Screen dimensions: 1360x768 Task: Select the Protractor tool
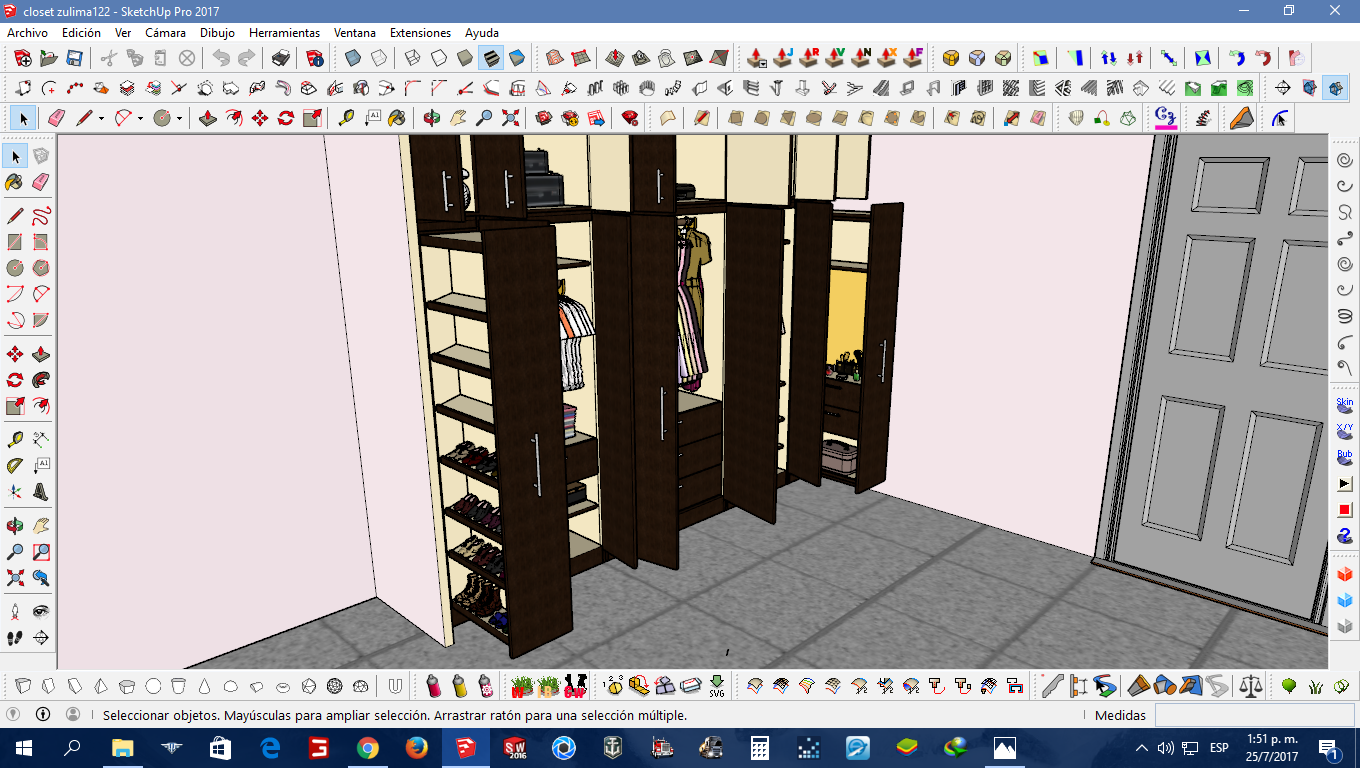15,465
